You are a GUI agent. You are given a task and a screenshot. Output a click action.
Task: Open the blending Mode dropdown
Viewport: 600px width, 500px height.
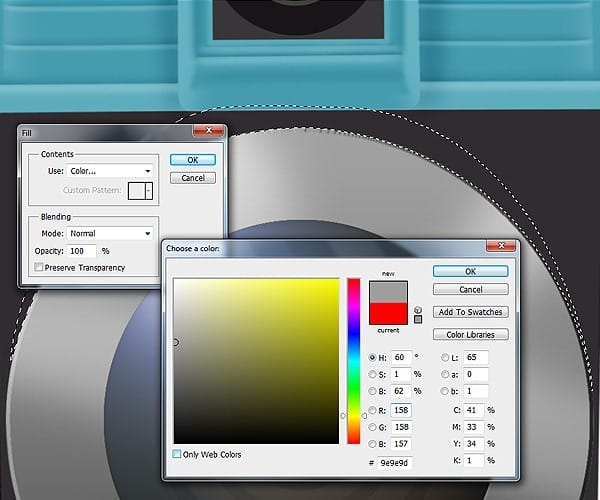click(110, 233)
